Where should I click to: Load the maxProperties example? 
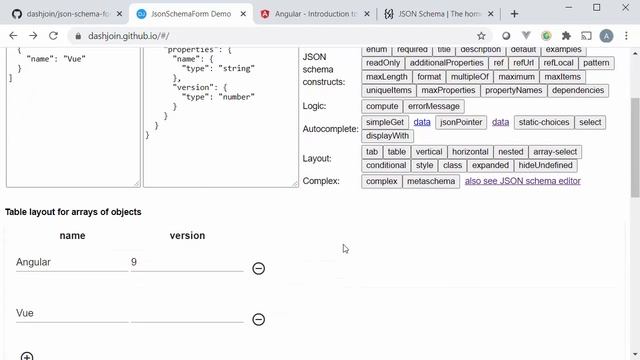tap(448, 90)
